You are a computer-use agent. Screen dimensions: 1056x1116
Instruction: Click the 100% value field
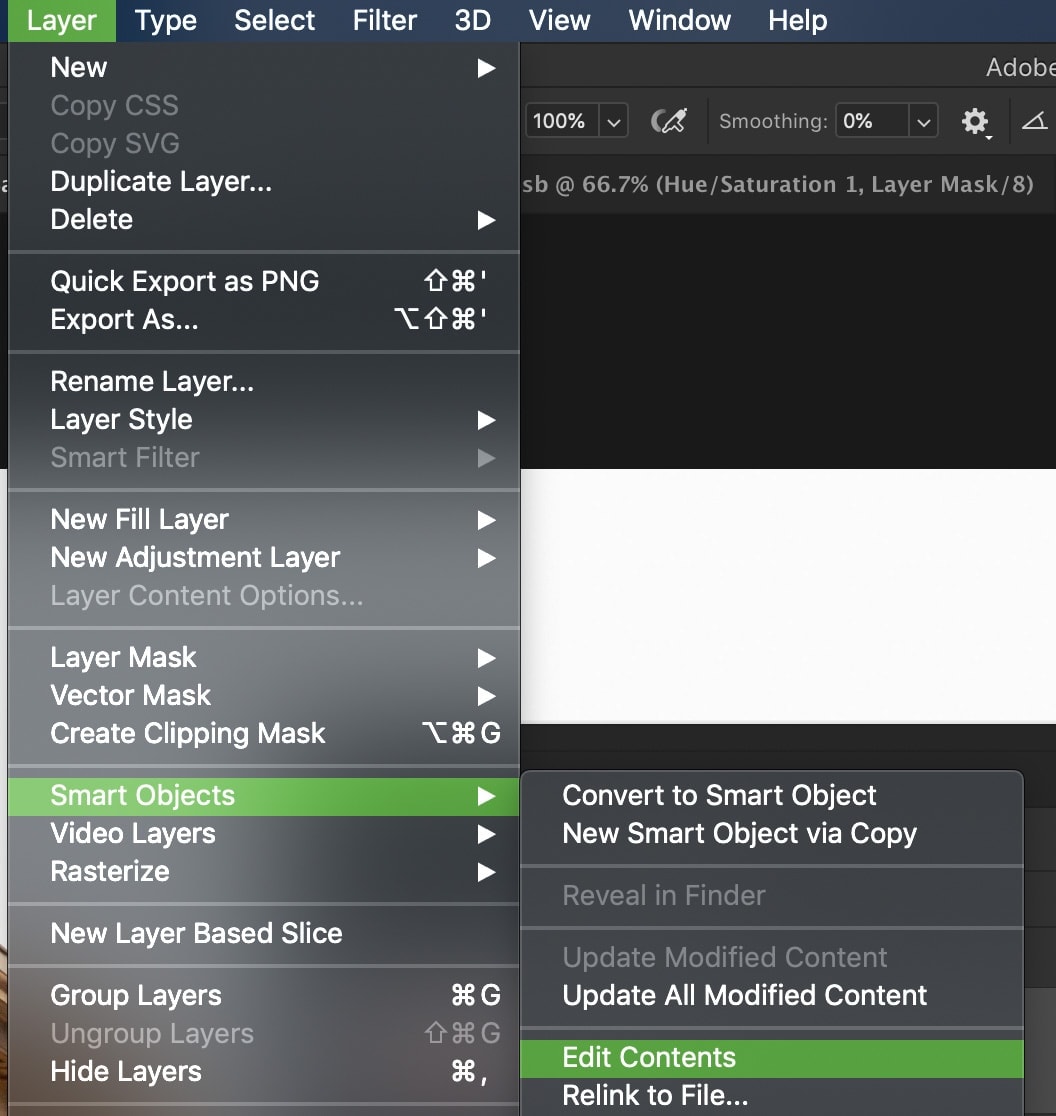(562, 121)
